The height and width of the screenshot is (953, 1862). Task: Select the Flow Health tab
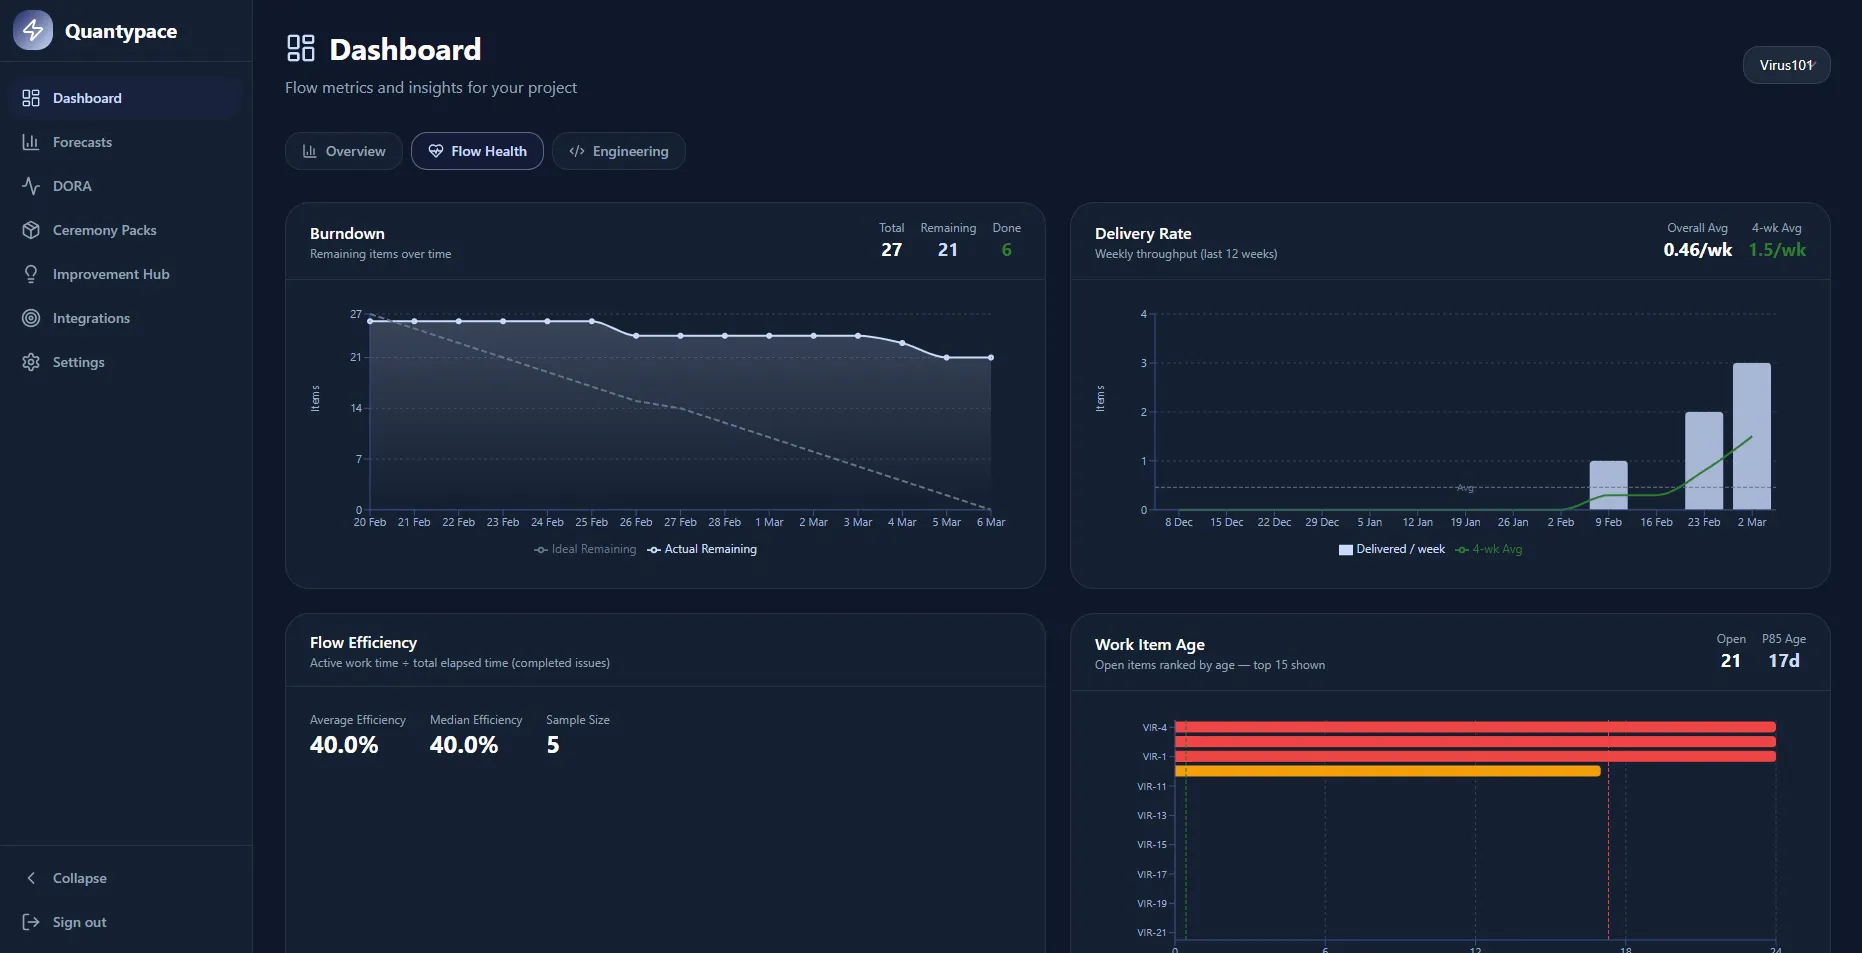tap(477, 151)
